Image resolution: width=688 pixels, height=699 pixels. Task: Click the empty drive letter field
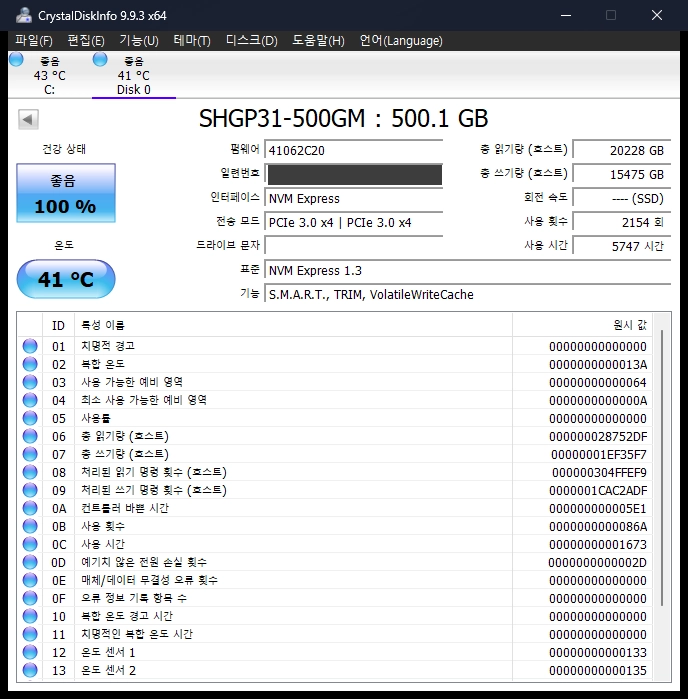tap(354, 245)
